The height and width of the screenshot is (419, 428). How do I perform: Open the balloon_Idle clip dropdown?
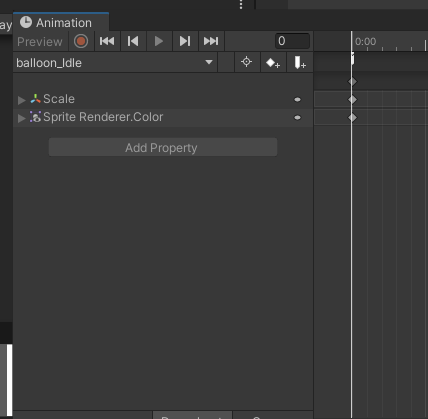tap(115, 62)
